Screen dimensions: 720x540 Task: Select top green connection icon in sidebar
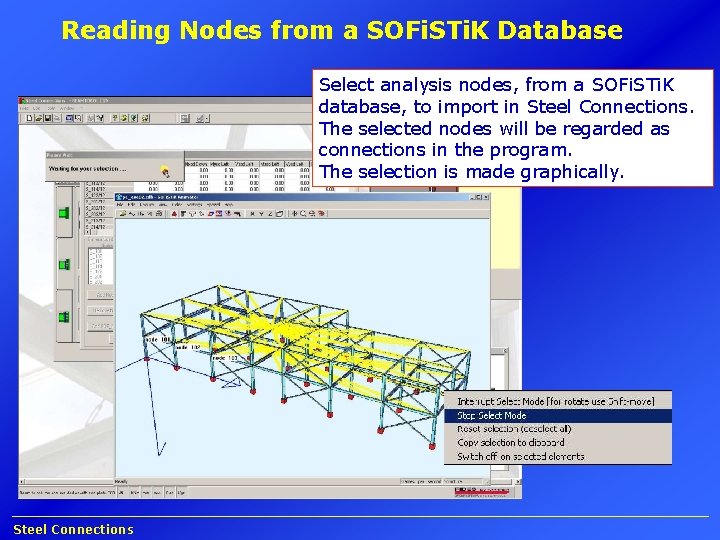pyautogui.click(x=64, y=213)
